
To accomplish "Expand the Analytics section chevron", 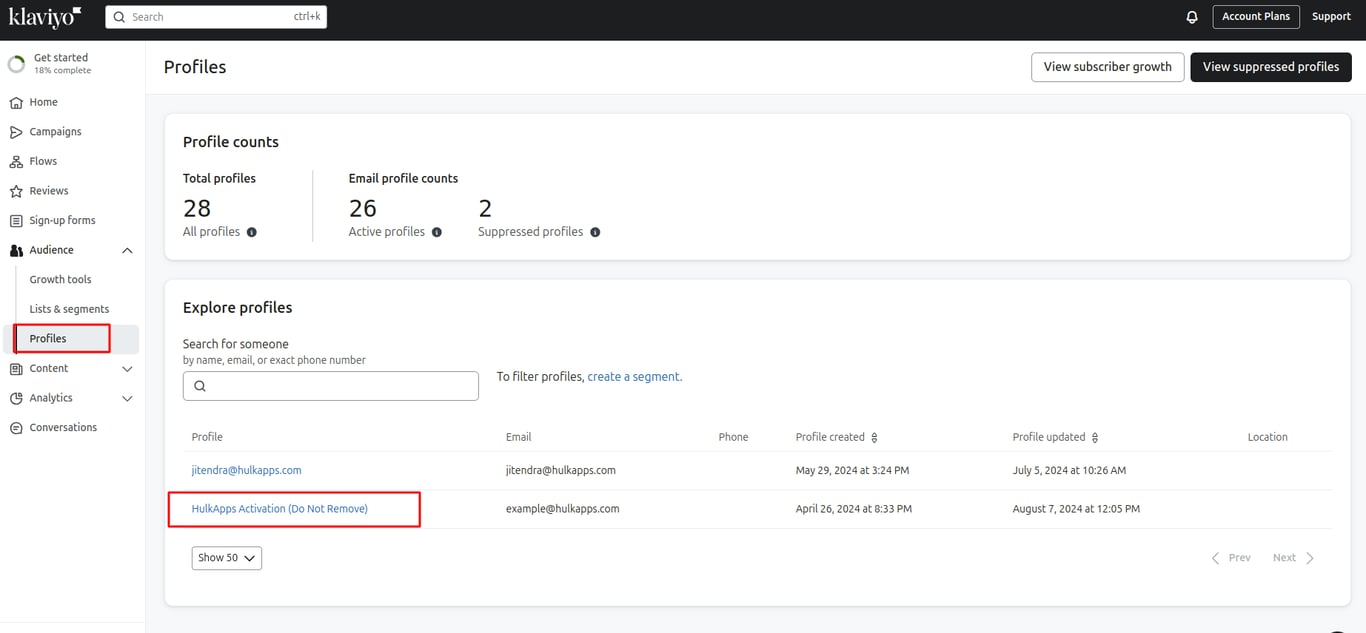I will pyautogui.click(x=127, y=398).
